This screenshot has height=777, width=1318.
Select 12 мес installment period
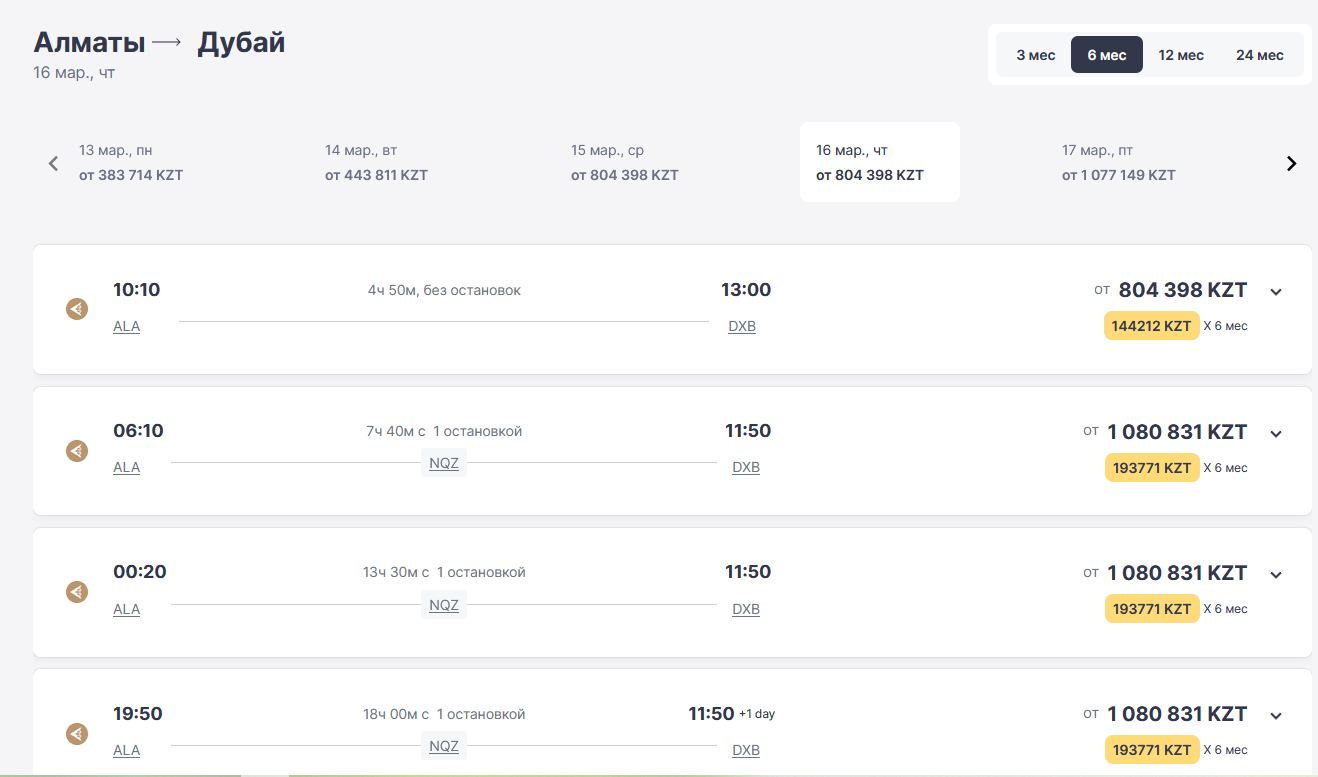point(1181,55)
